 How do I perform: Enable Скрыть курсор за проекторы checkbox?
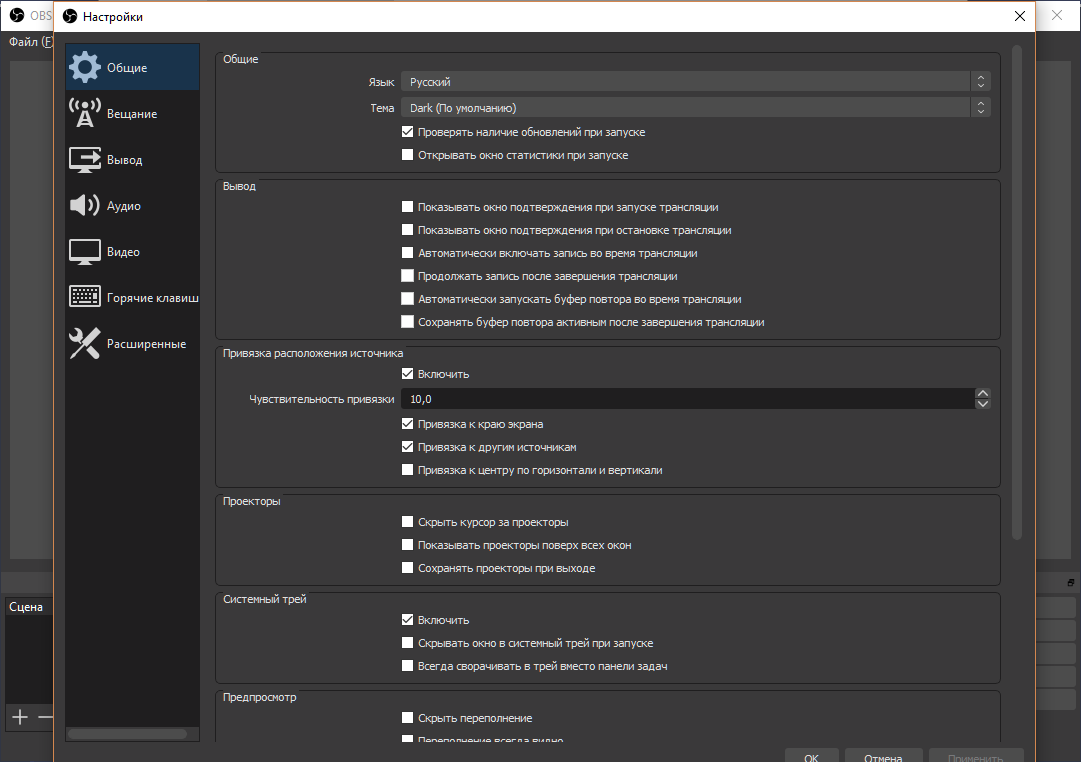point(407,522)
